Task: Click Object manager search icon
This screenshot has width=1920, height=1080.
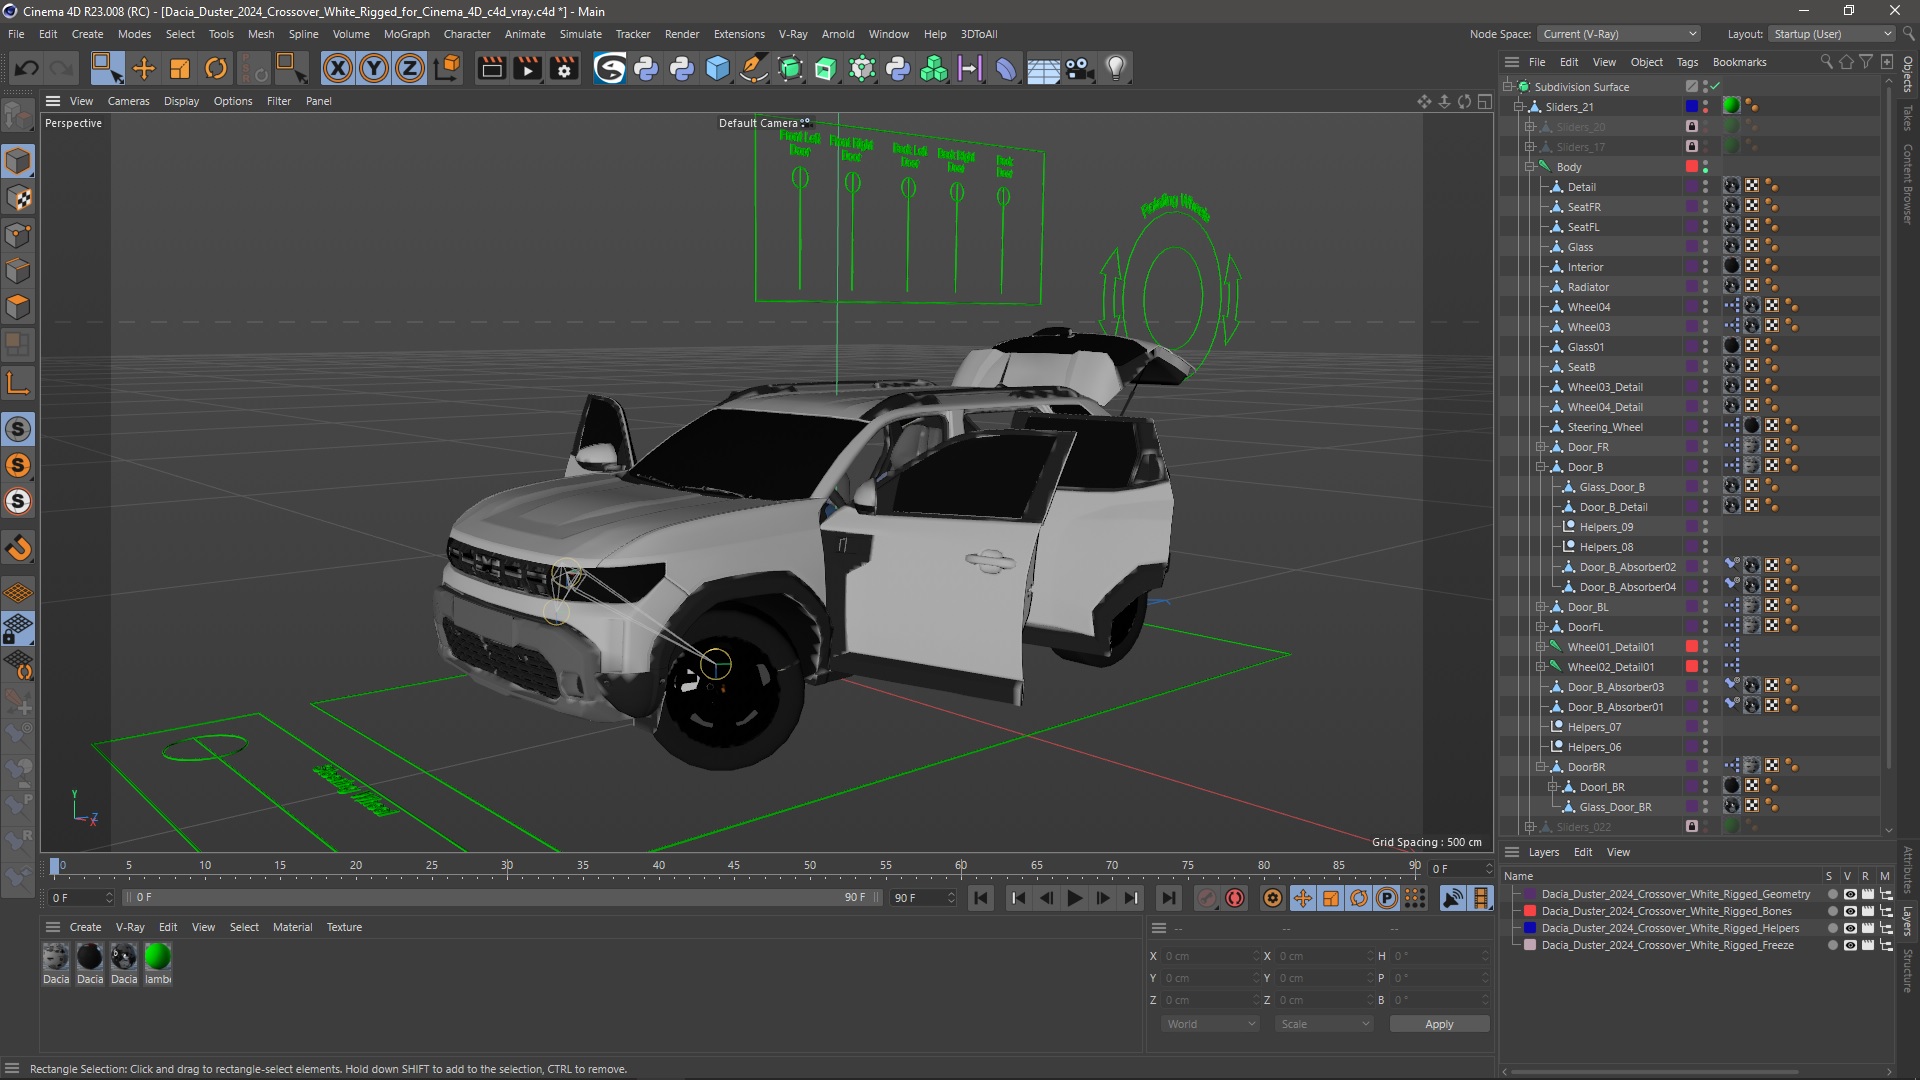Action: coord(1826,62)
